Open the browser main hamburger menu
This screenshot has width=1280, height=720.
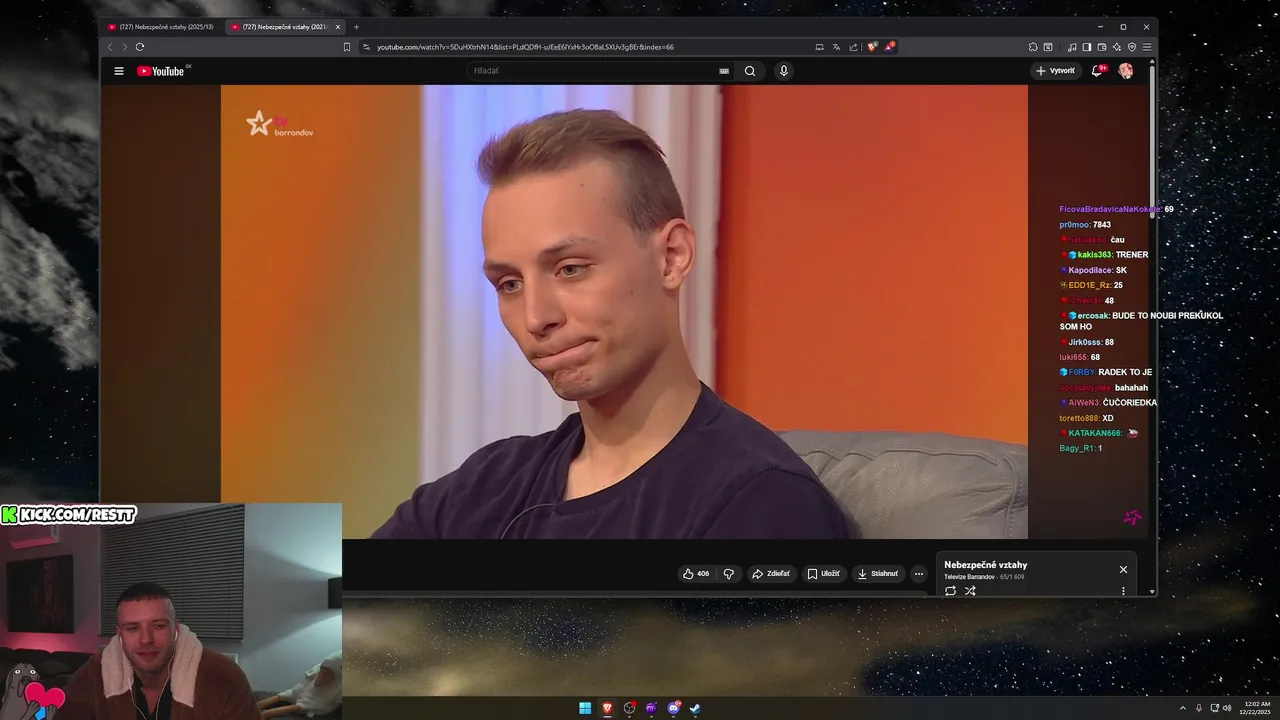[1147, 47]
